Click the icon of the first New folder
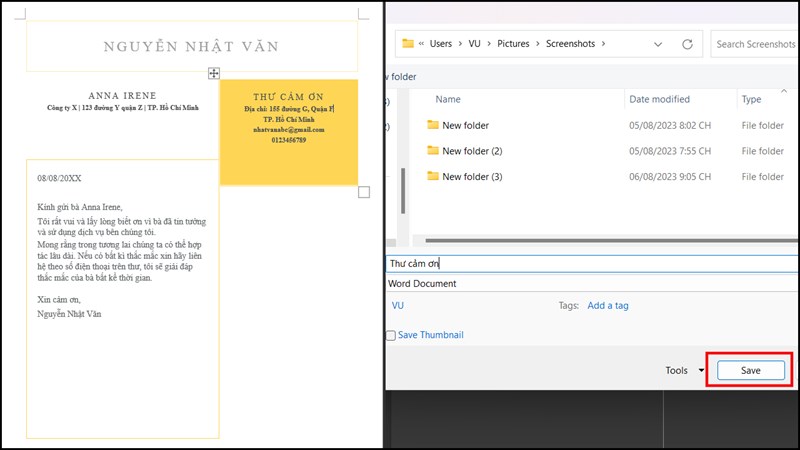 [x=432, y=125]
